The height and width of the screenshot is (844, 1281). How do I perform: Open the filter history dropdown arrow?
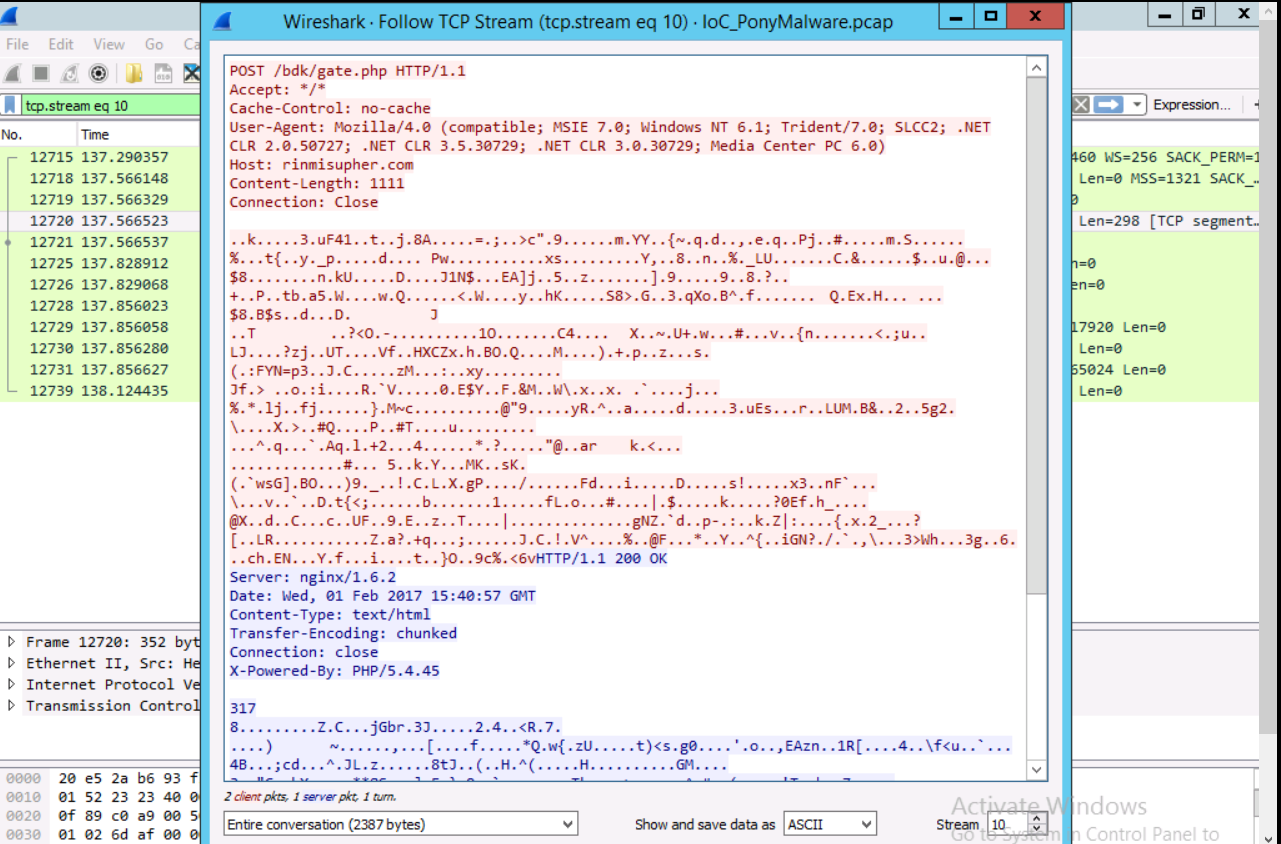(1137, 105)
